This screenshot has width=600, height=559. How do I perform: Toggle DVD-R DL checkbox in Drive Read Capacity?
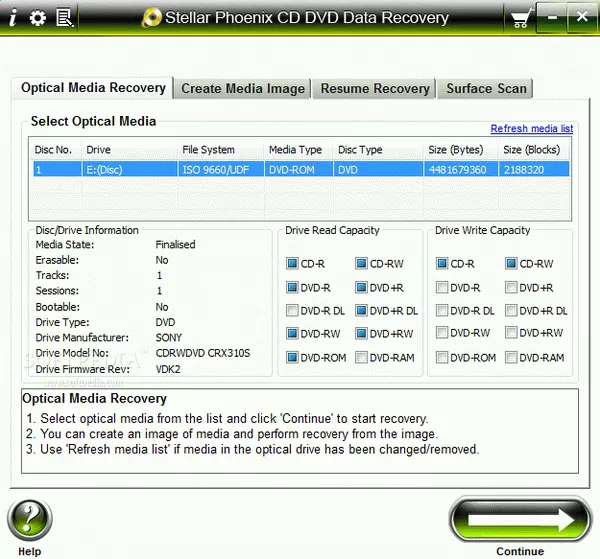coord(292,310)
